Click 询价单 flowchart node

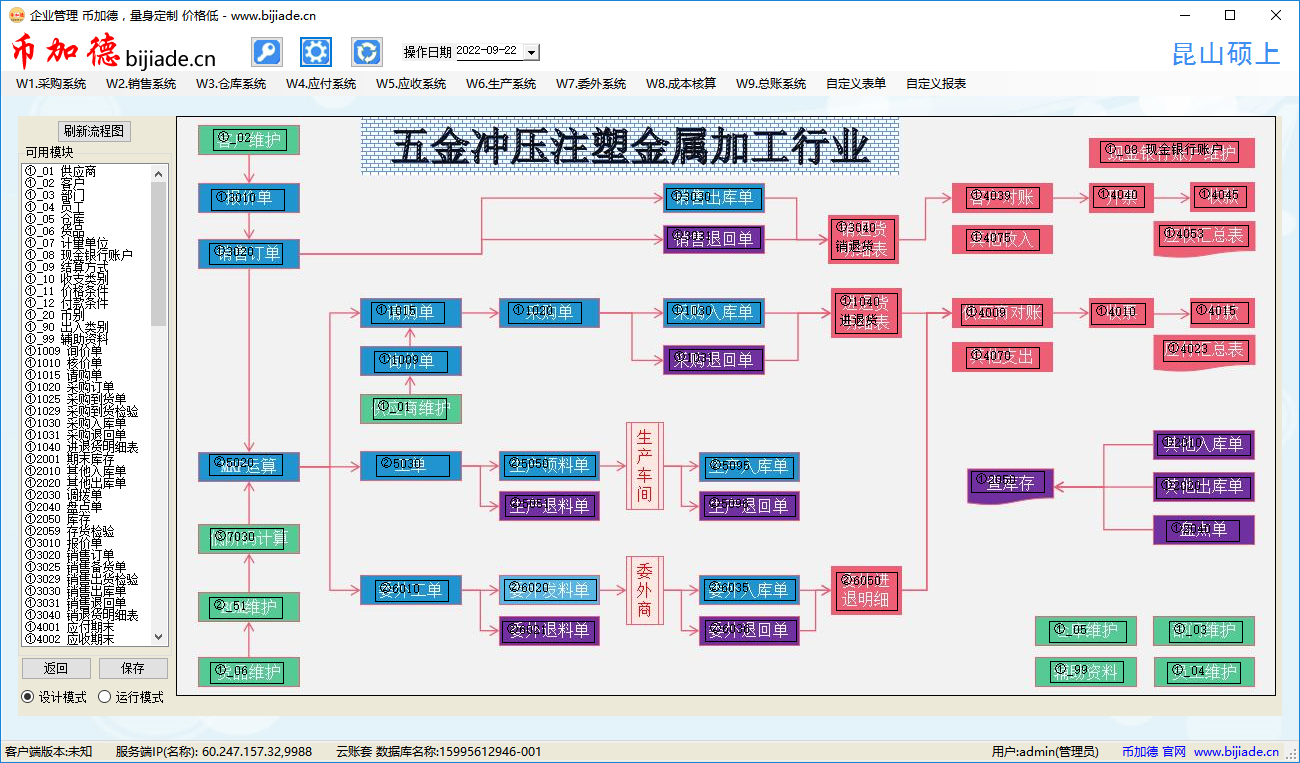(411, 361)
